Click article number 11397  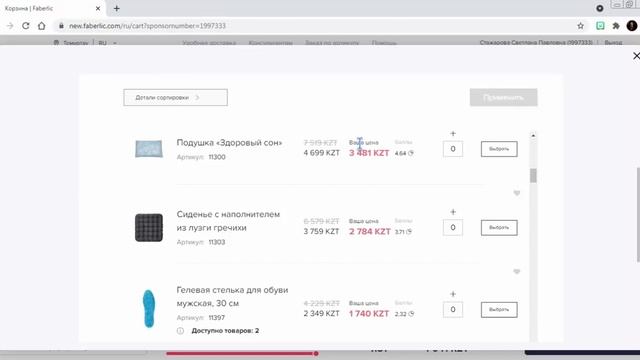pos(217,318)
